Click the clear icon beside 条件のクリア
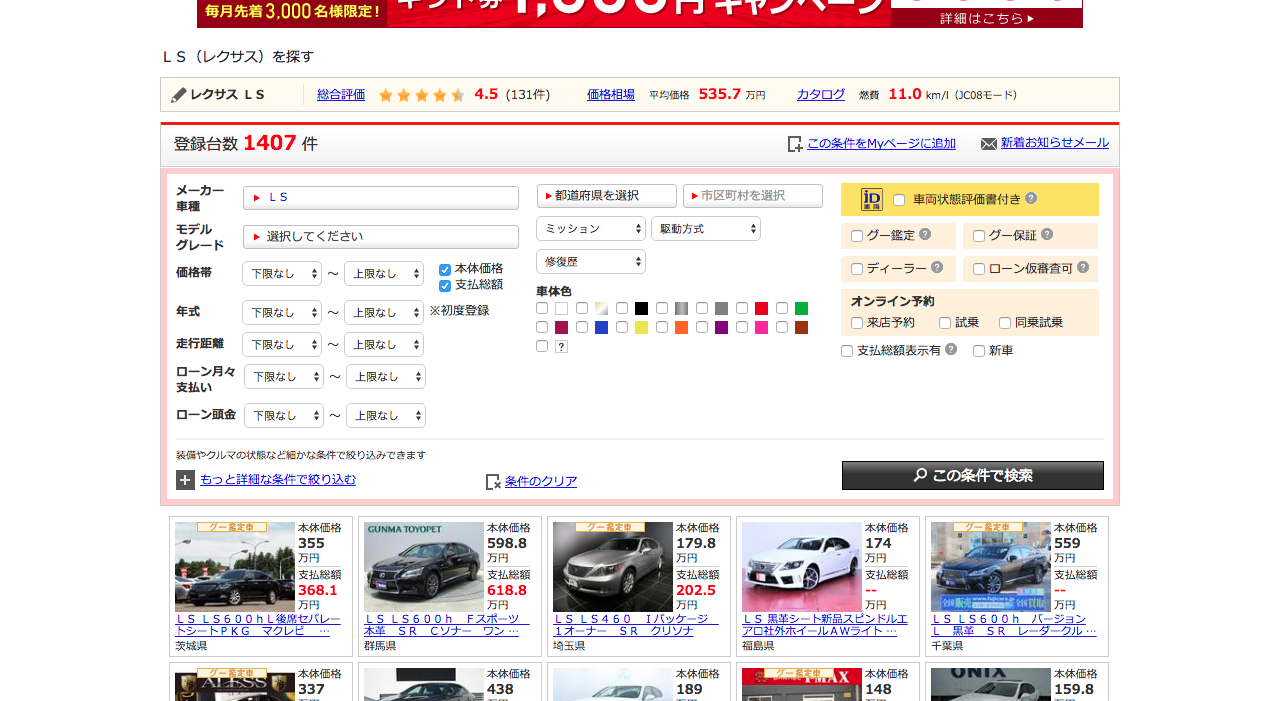Viewport: 1262px width, 701px height. pos(491,481)
